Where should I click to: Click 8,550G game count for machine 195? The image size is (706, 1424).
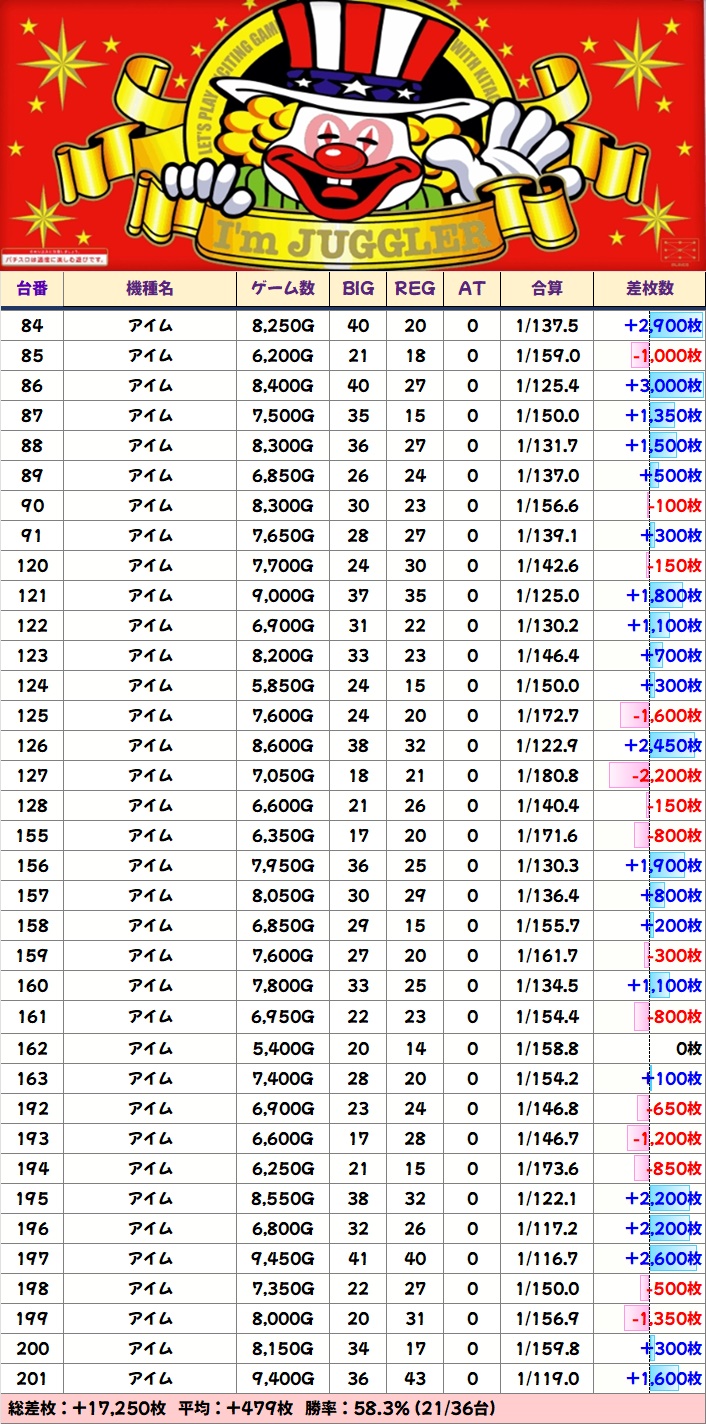(284, 1199)
